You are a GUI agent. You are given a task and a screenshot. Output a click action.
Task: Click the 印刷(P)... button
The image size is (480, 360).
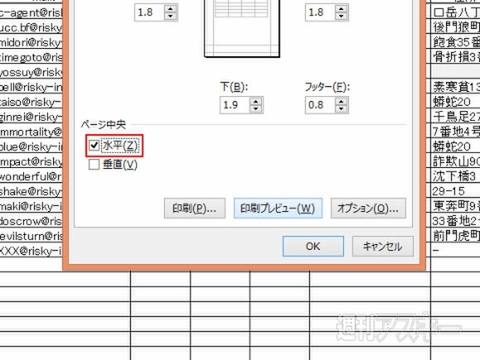coord(195,208)
